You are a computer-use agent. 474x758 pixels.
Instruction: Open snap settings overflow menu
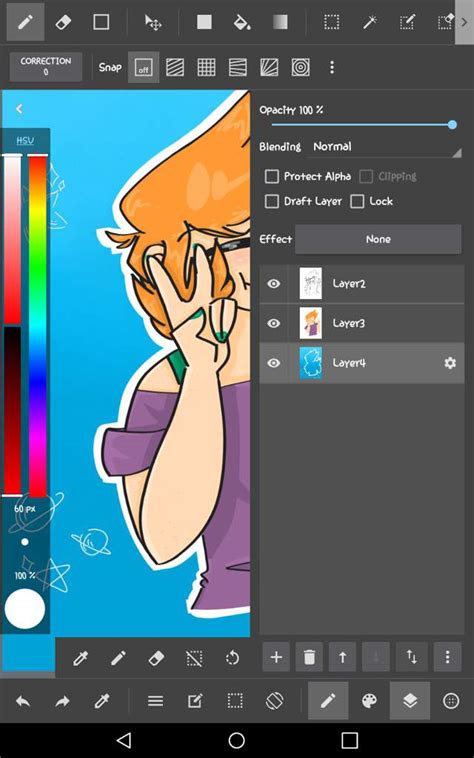pos(332,67)
